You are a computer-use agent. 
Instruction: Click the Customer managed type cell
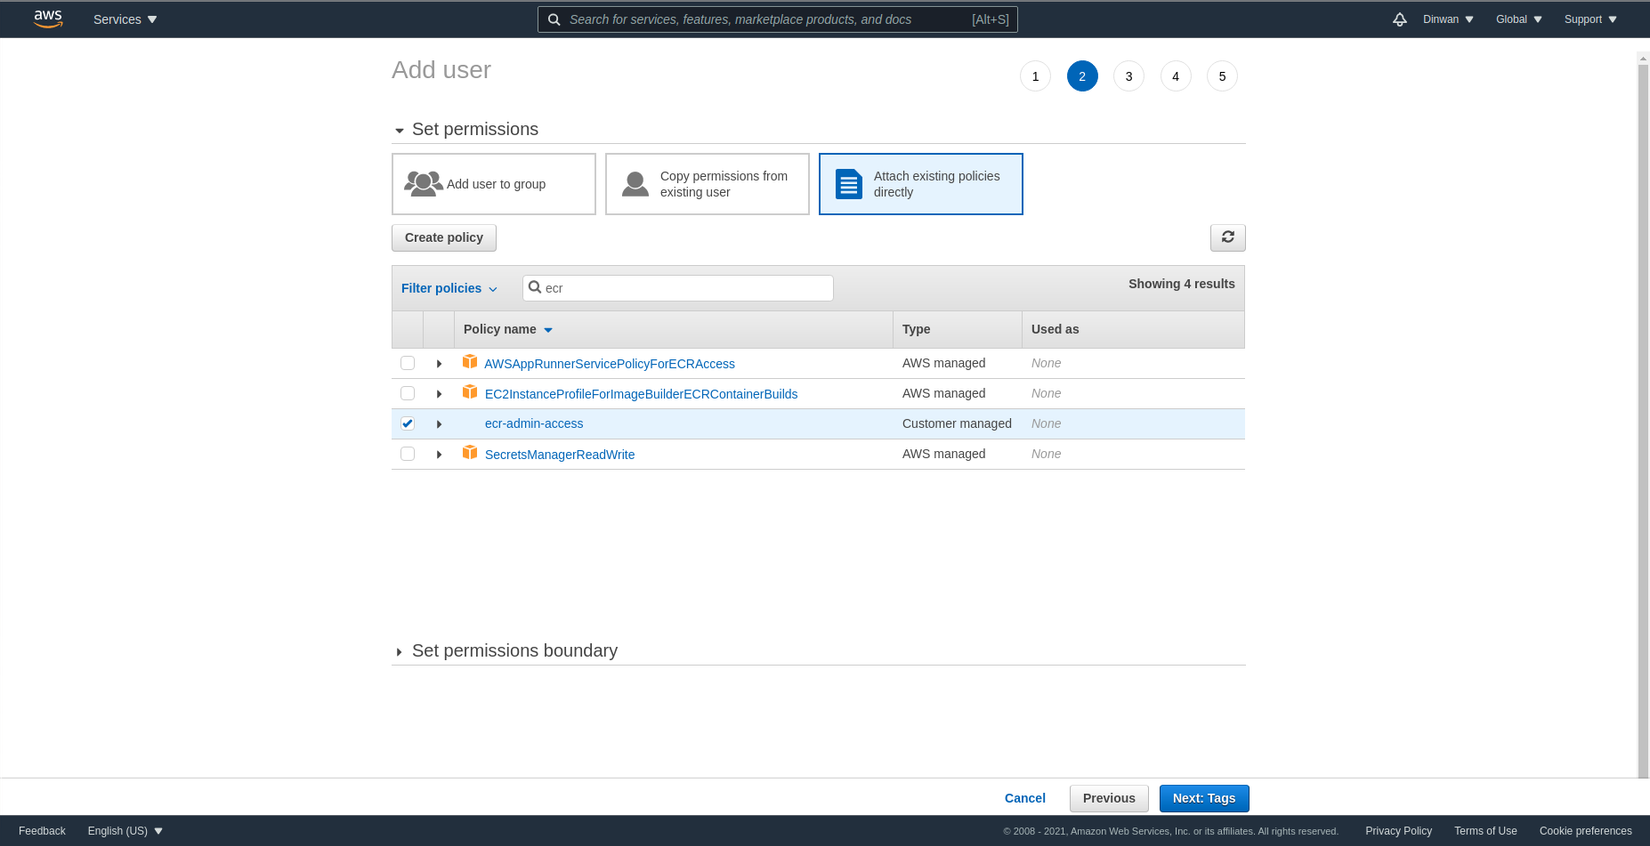coord(957,424)
